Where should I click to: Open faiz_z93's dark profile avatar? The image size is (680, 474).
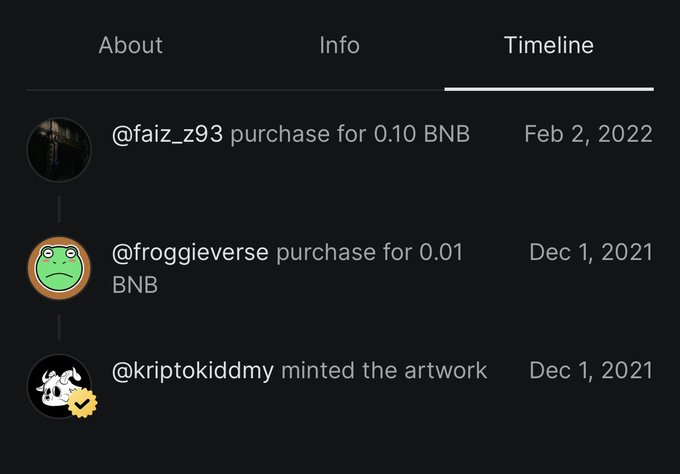coord(59,150)
